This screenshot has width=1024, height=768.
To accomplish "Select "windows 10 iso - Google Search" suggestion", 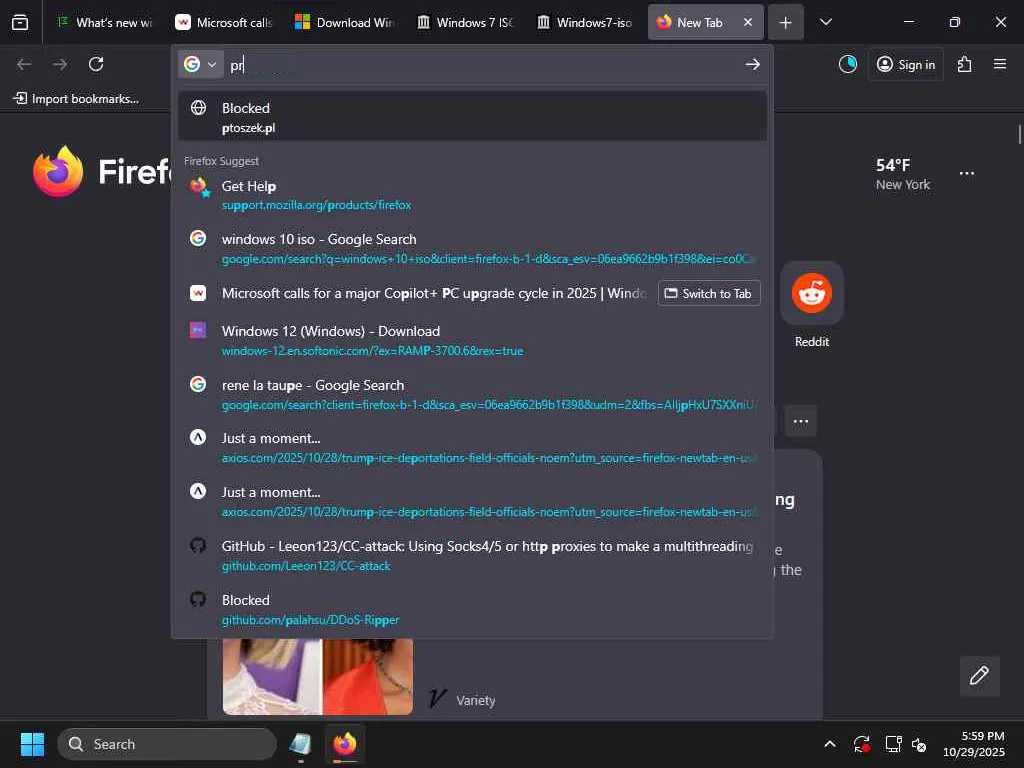I will [x=472, y=248].
